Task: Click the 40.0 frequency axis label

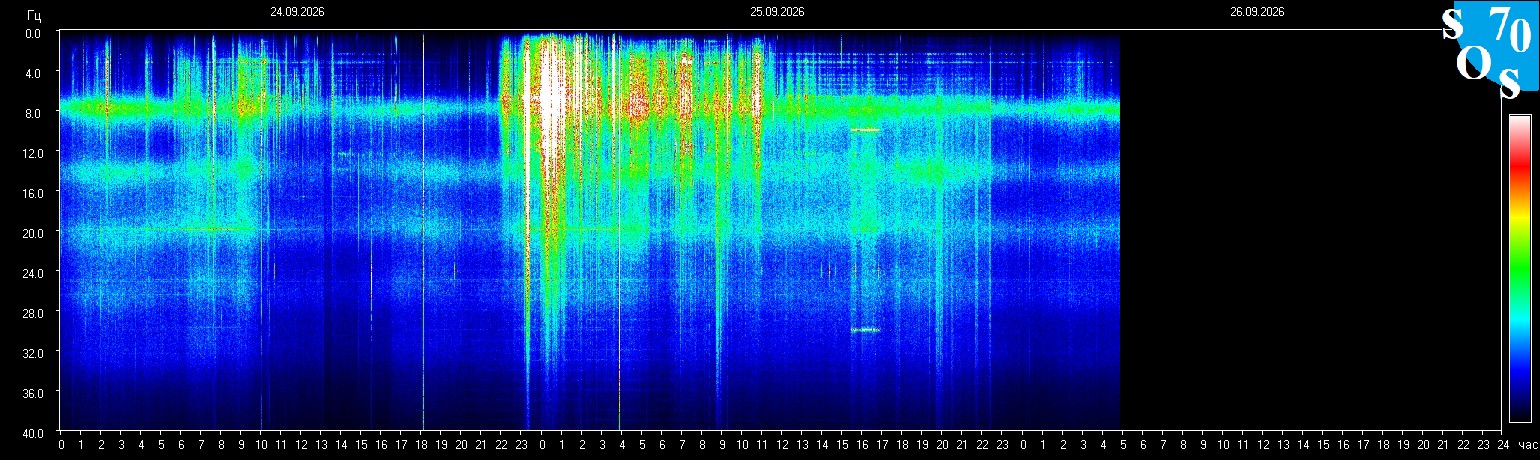Action: click(32, 433)
